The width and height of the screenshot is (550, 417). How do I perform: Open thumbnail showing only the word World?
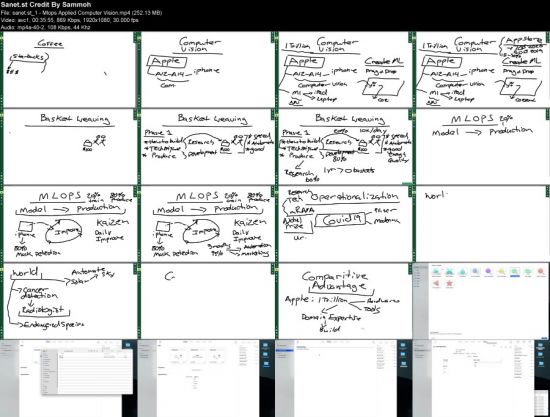[481, 224]
